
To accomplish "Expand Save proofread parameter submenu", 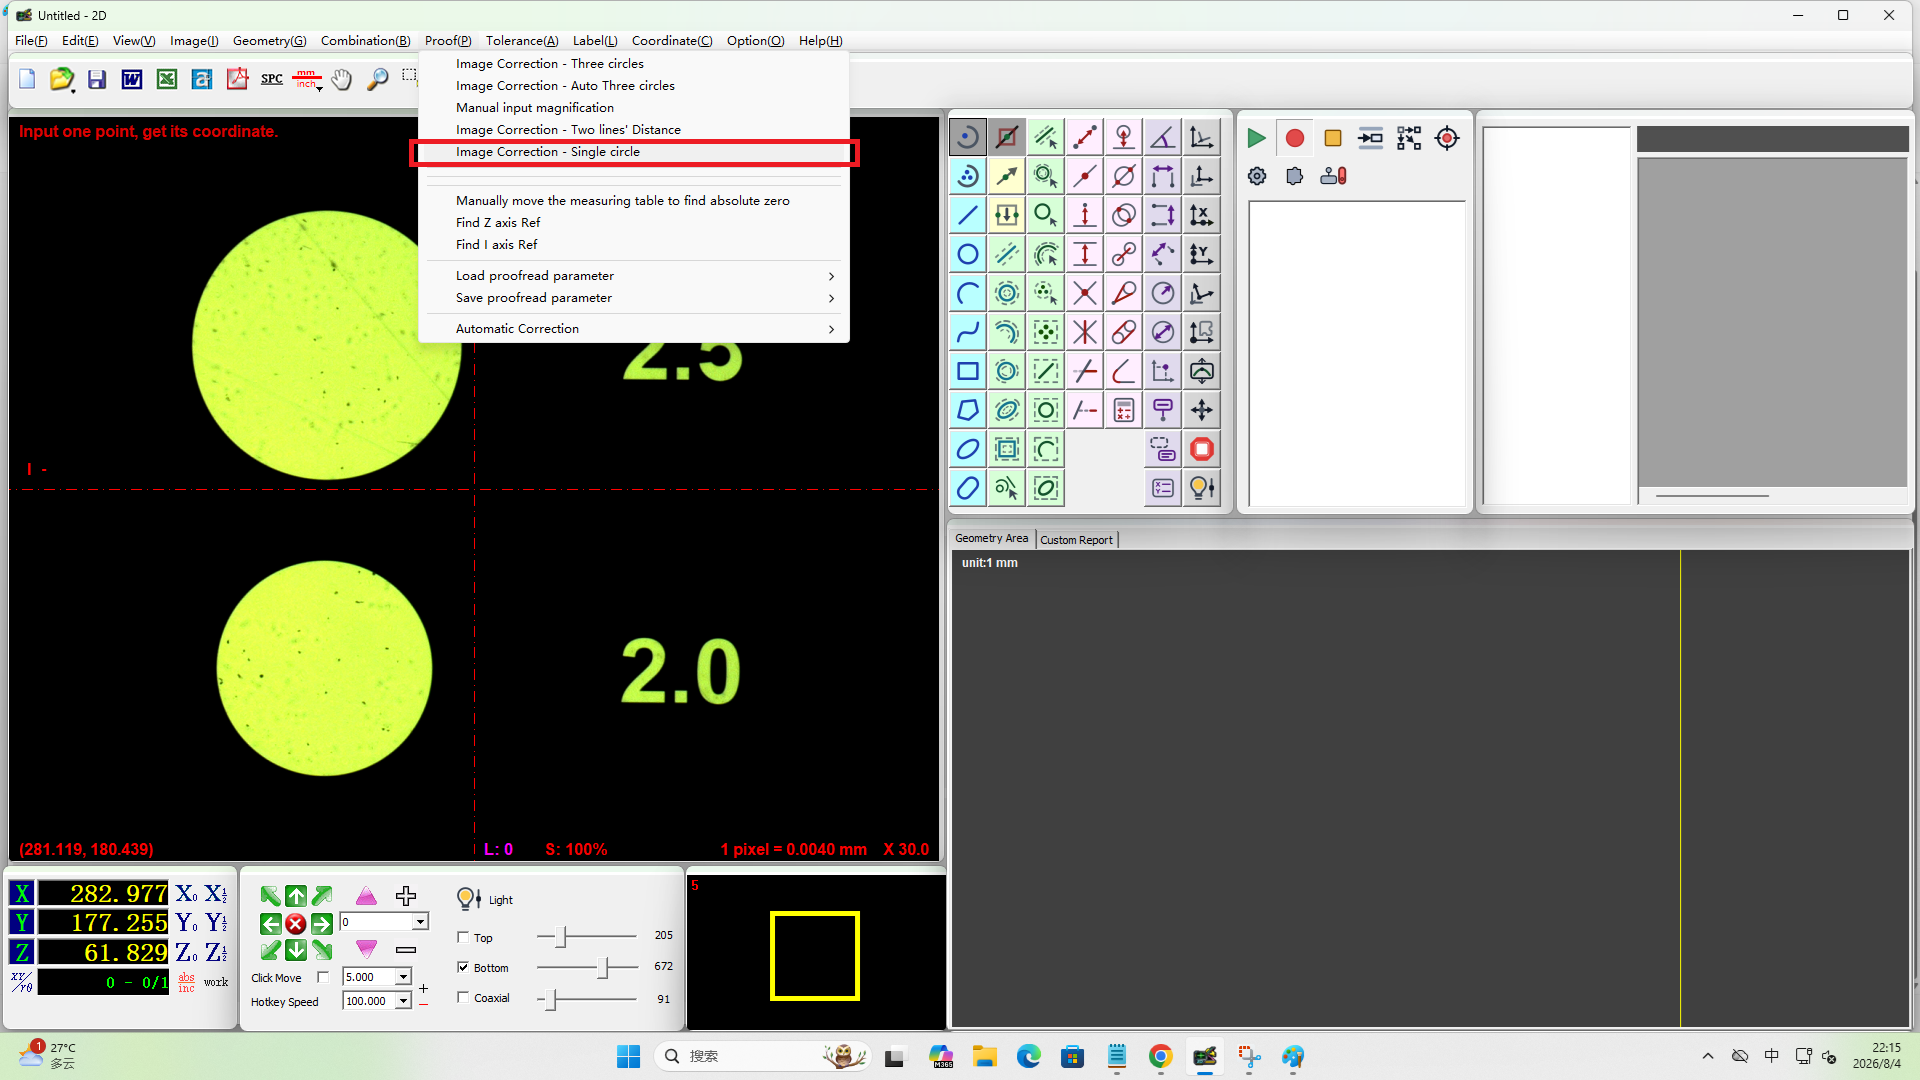I will coord(634,298).
